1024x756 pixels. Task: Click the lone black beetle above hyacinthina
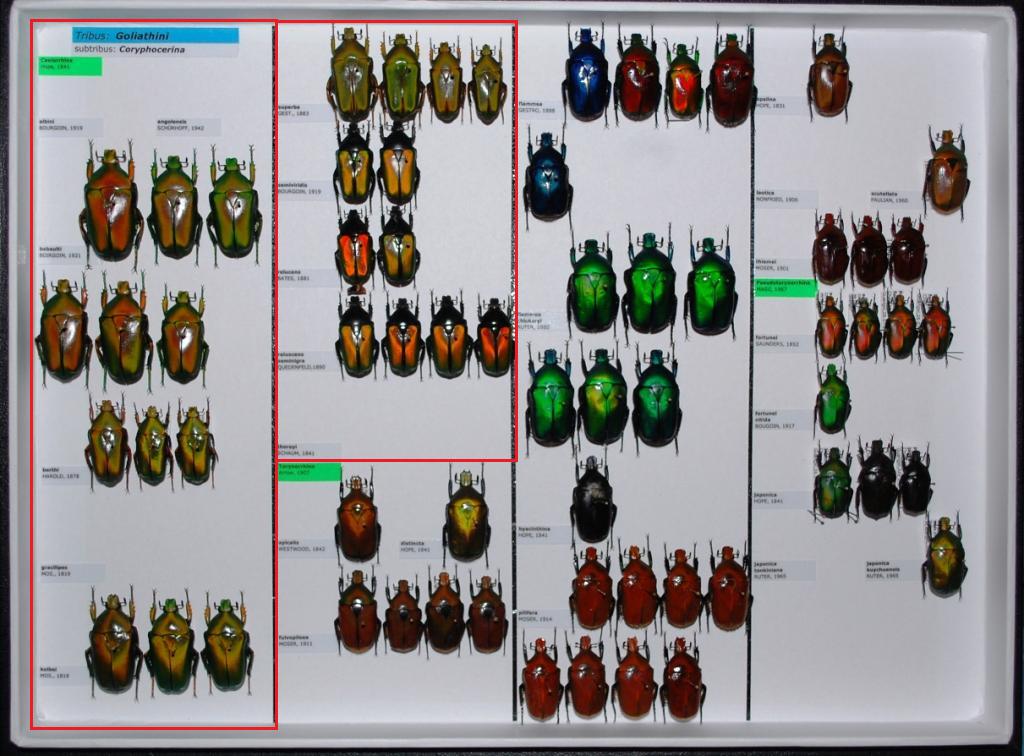[x=593, y=500]
